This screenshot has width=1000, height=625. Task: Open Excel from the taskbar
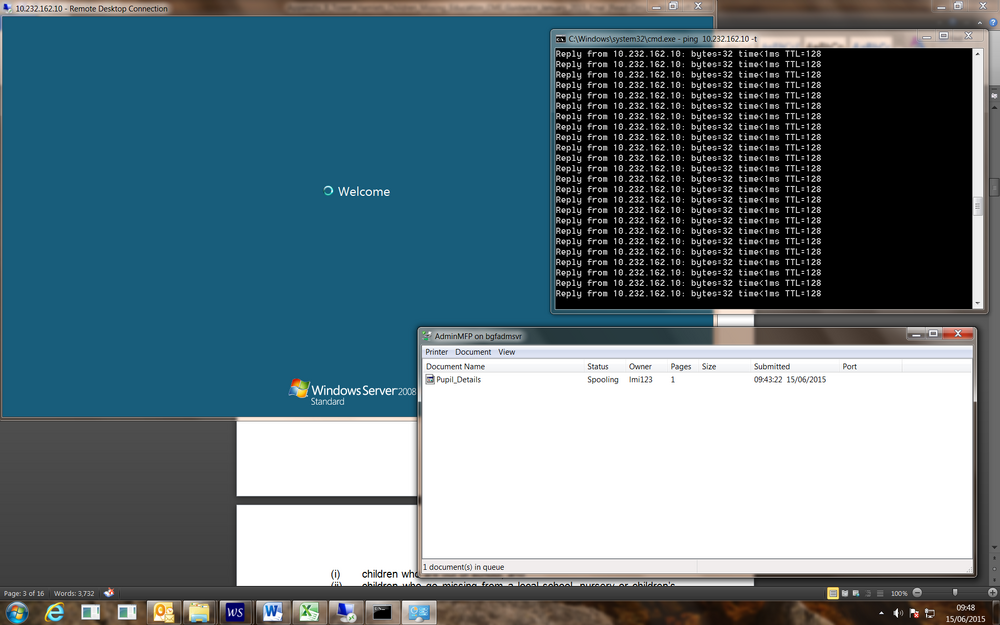point(309,613)
